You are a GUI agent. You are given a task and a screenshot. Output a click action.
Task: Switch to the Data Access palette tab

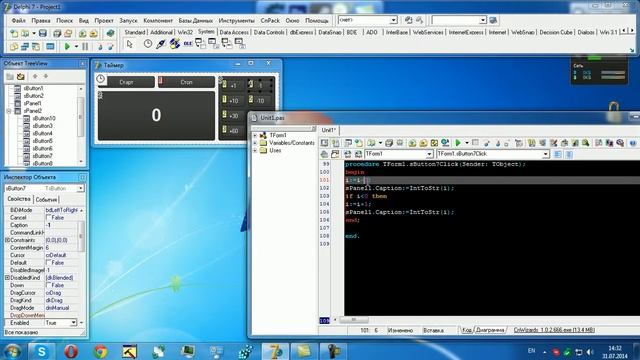click(x=234, y=32)
